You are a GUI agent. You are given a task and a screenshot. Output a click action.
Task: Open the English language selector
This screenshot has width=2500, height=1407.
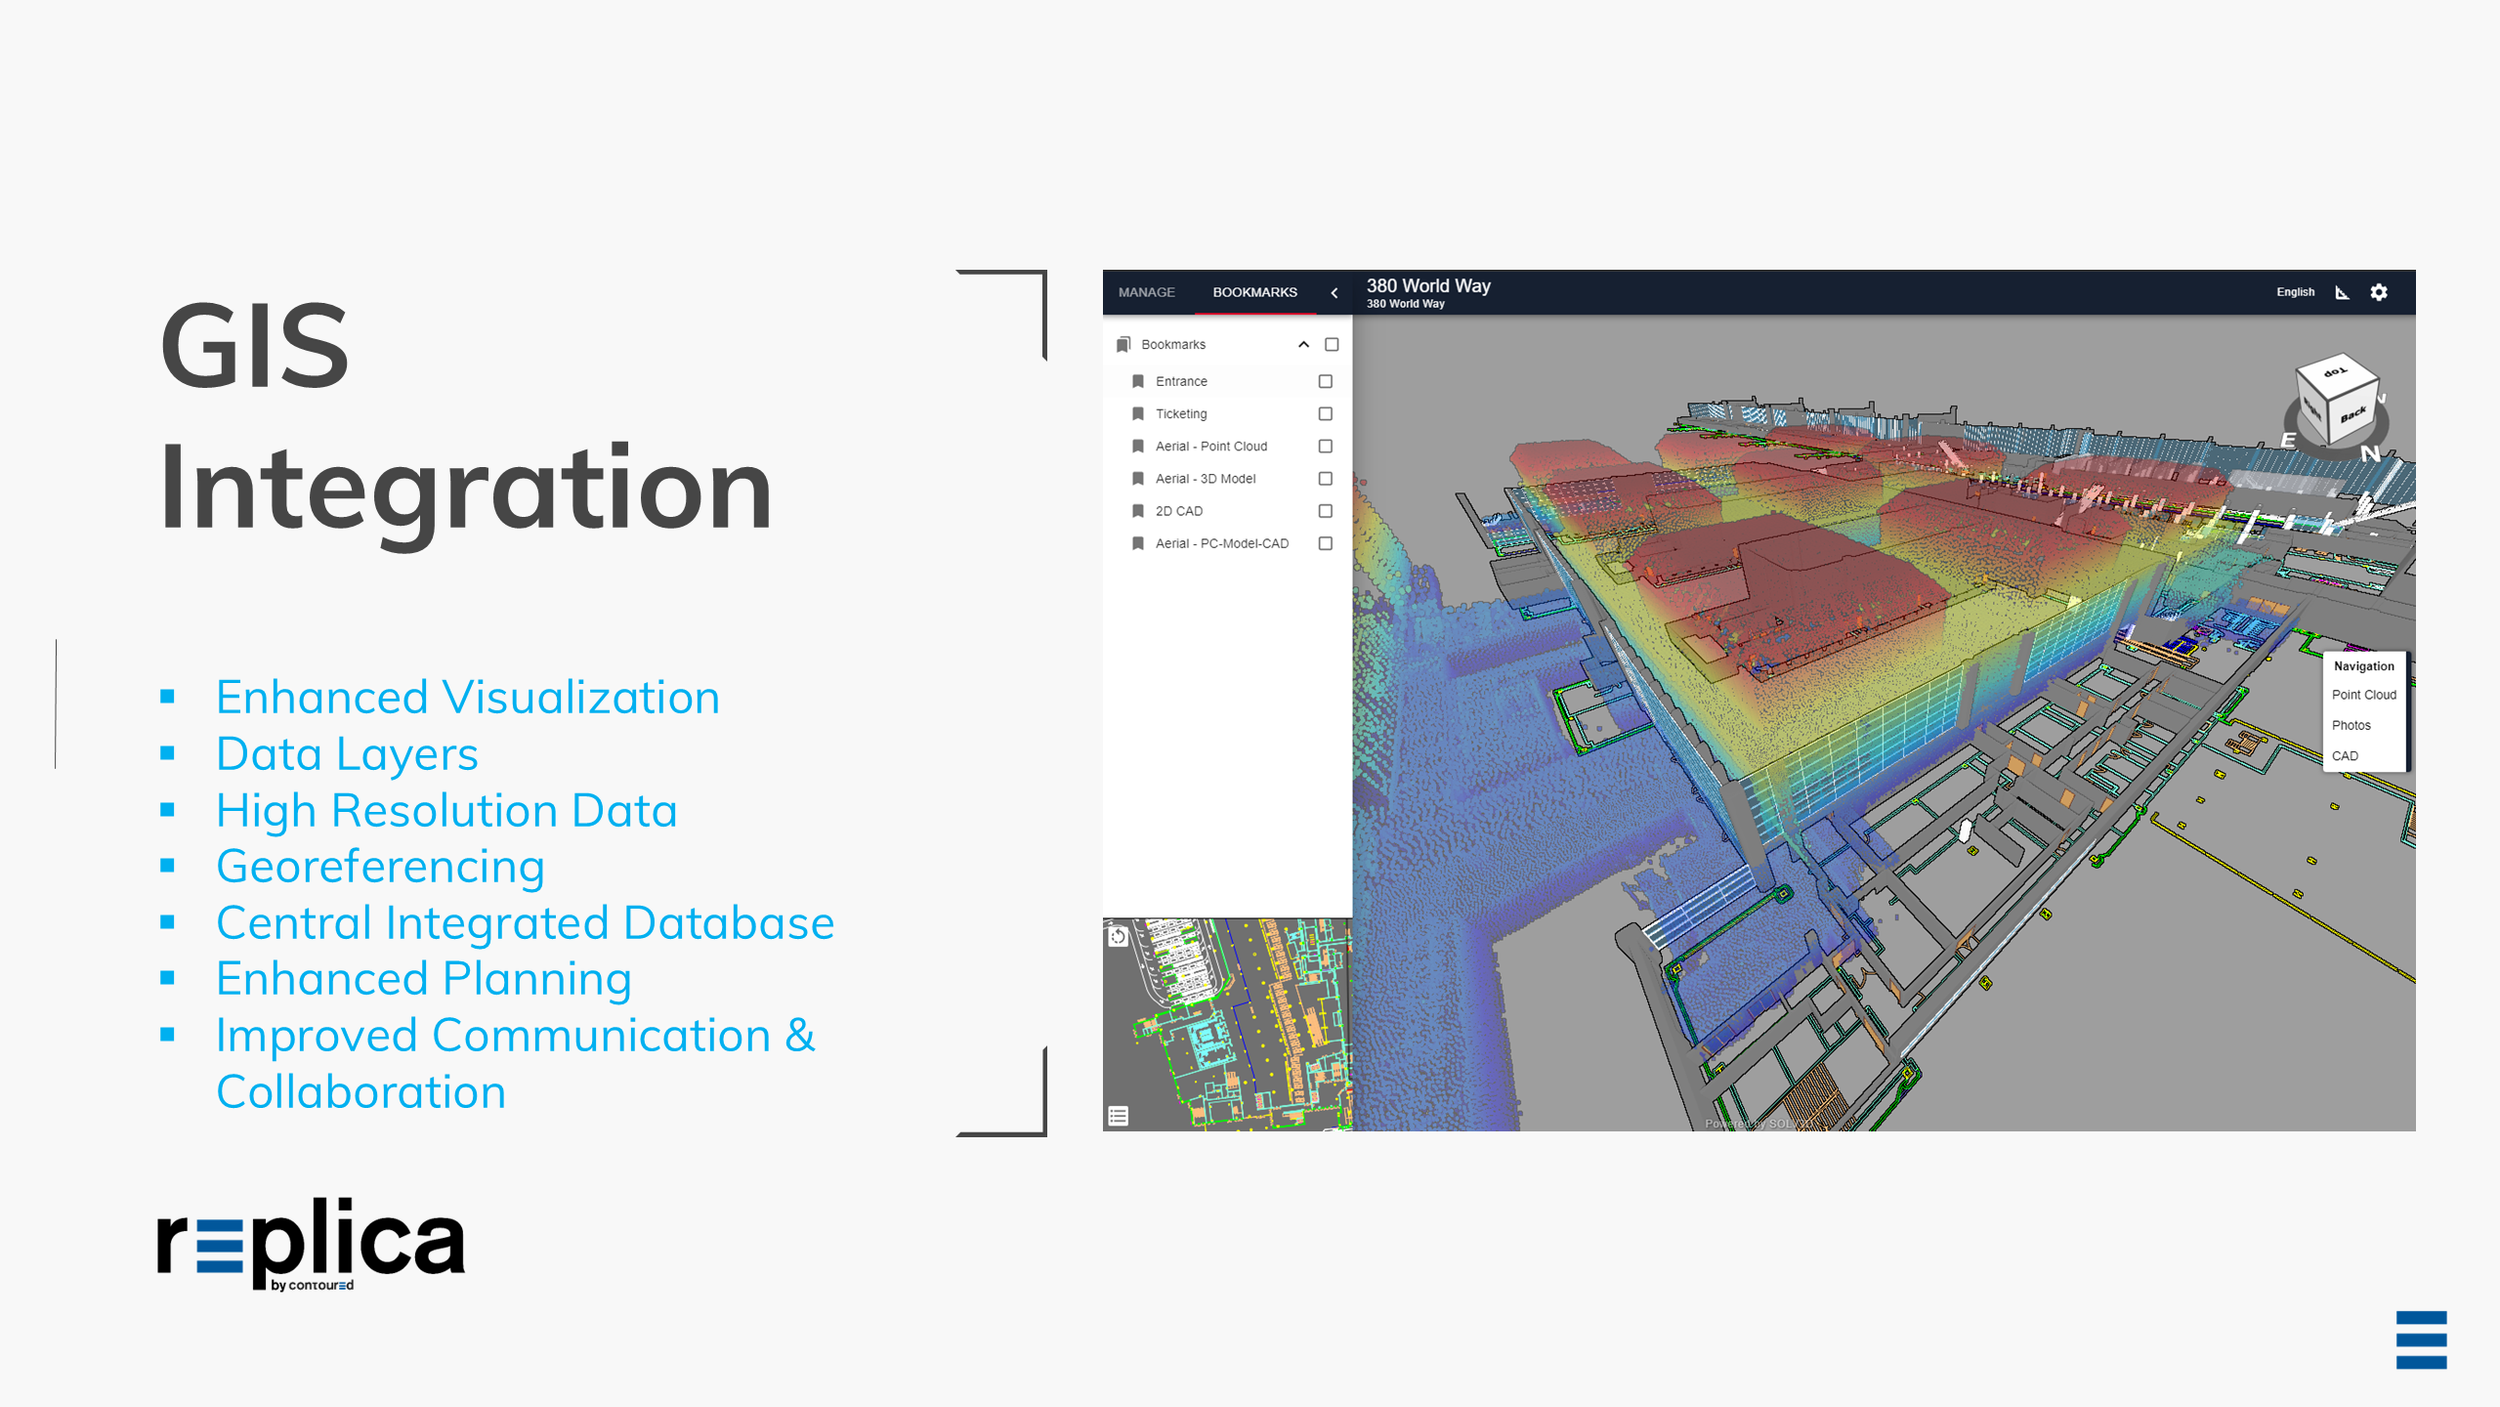pyautogui.click(x=2295, y=292)
